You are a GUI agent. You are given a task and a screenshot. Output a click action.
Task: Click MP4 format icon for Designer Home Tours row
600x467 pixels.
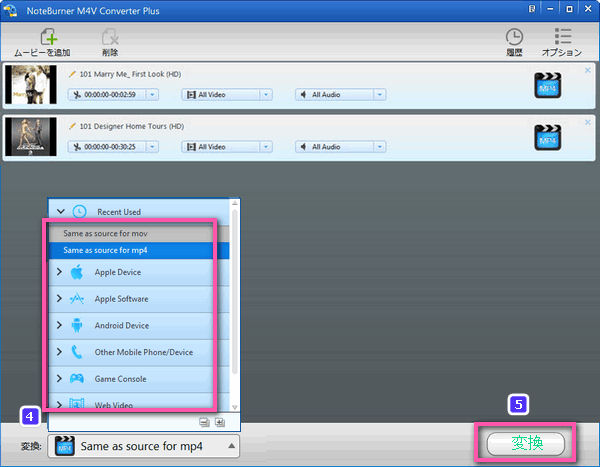tap(548, 137)
